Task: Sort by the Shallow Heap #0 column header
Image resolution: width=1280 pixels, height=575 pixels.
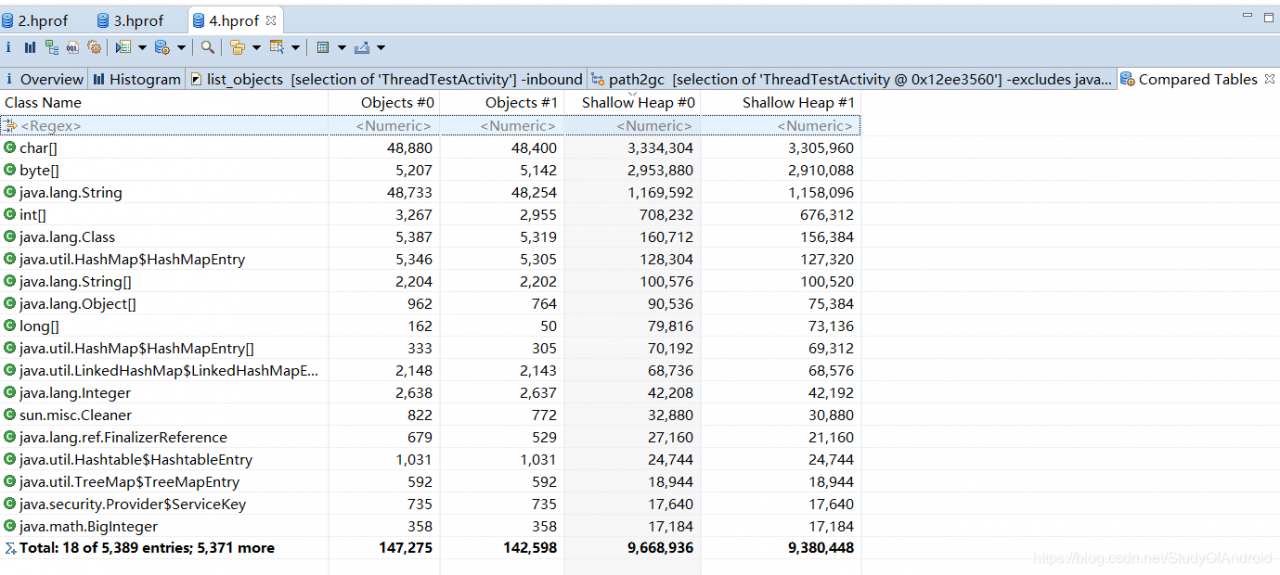Action: [x=638, y=102]
